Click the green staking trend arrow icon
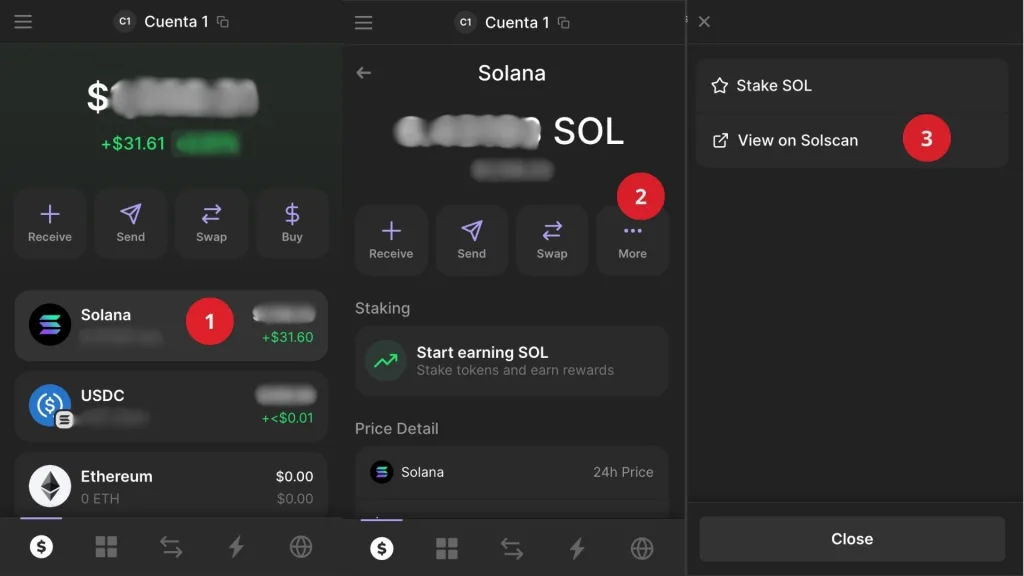 386,360
